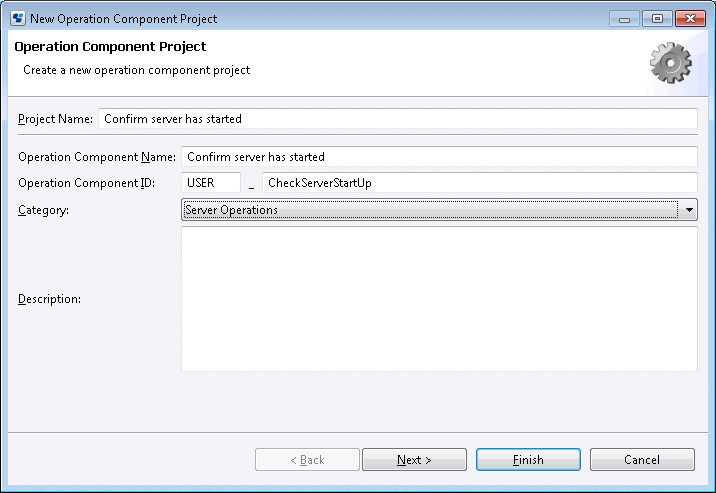
Task: Click the gear wizard banner icon
Action: [670, 63]
